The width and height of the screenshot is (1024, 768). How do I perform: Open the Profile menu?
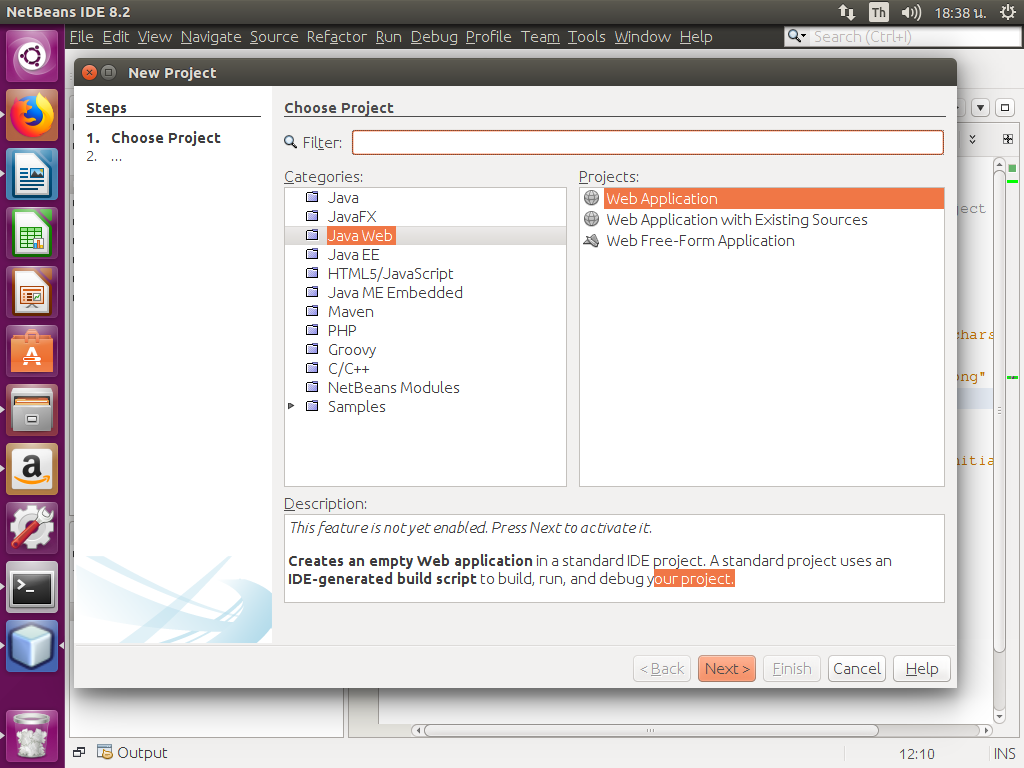coord(488,37)
